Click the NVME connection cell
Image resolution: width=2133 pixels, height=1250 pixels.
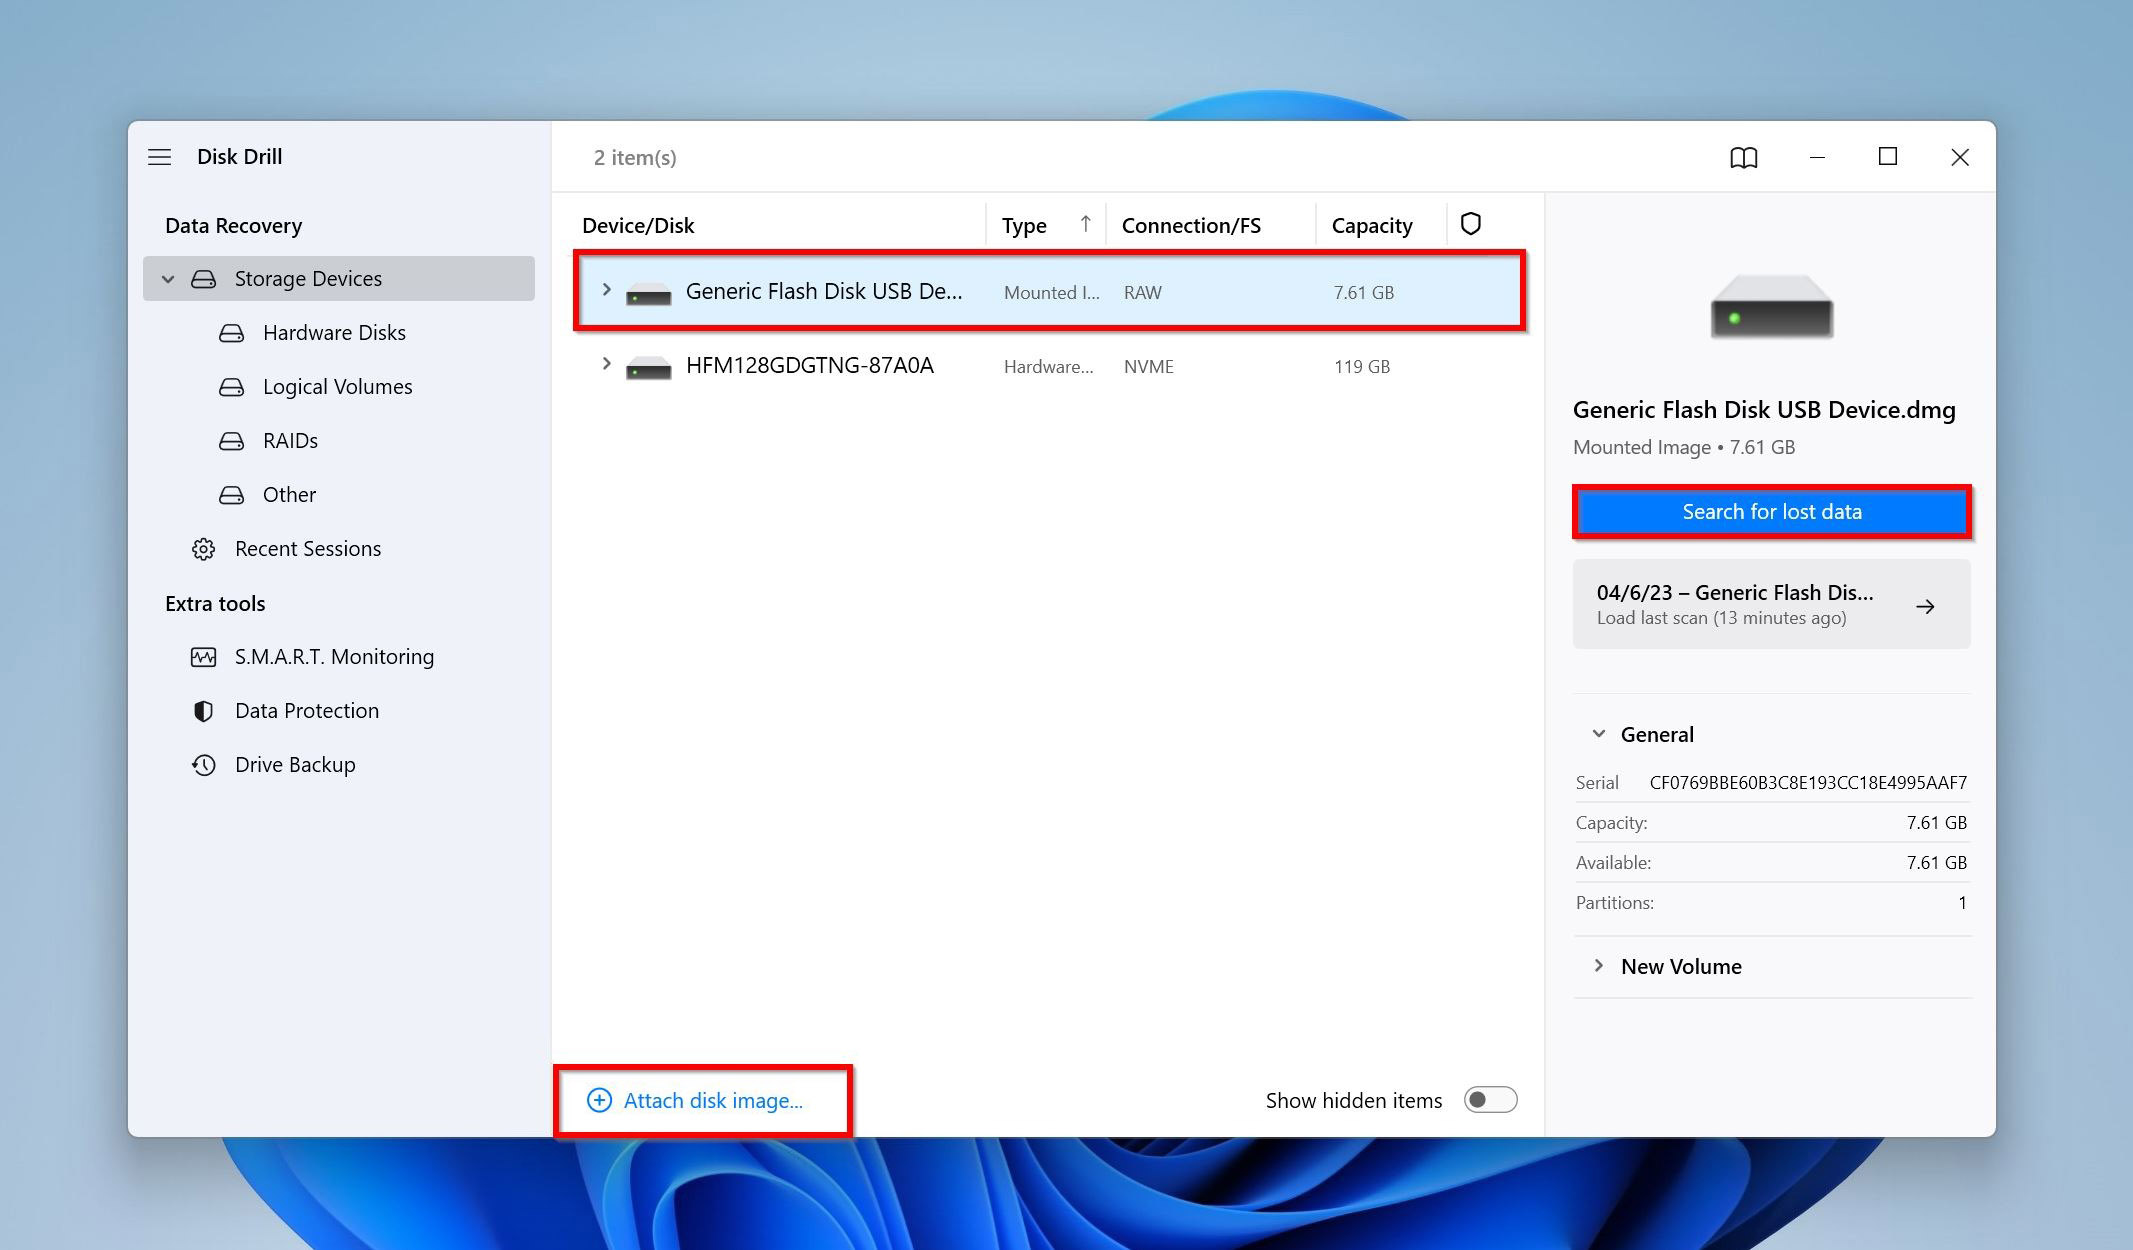(1149, 367)
